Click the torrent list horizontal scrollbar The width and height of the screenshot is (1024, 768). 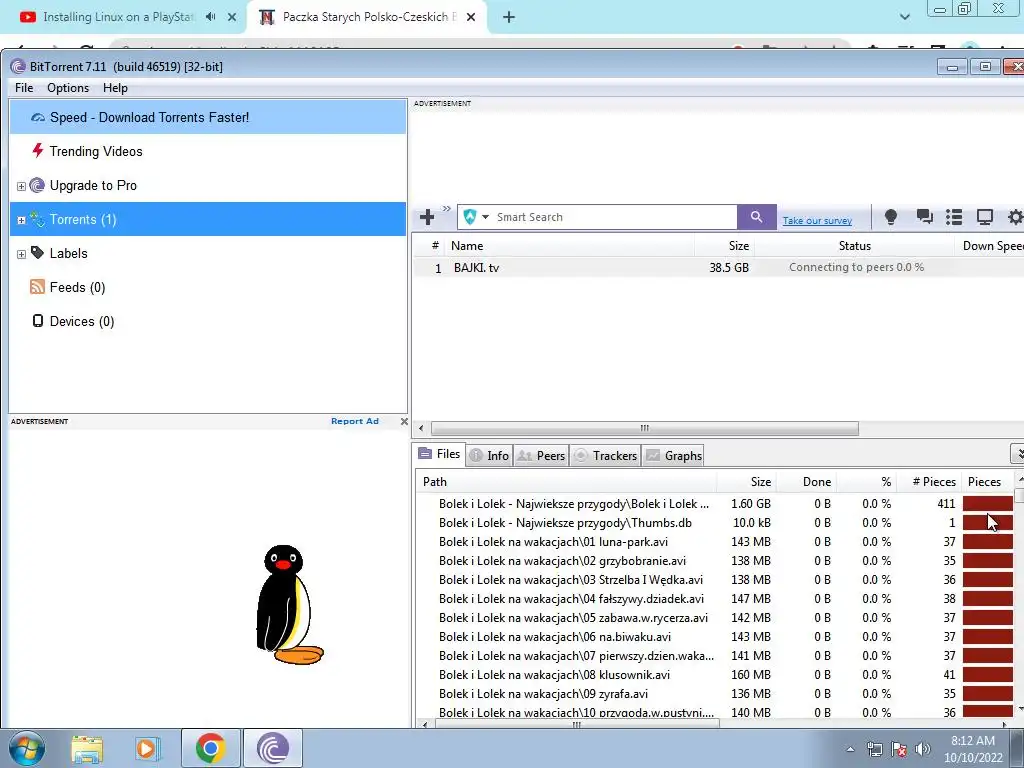(x=645, y=428)
